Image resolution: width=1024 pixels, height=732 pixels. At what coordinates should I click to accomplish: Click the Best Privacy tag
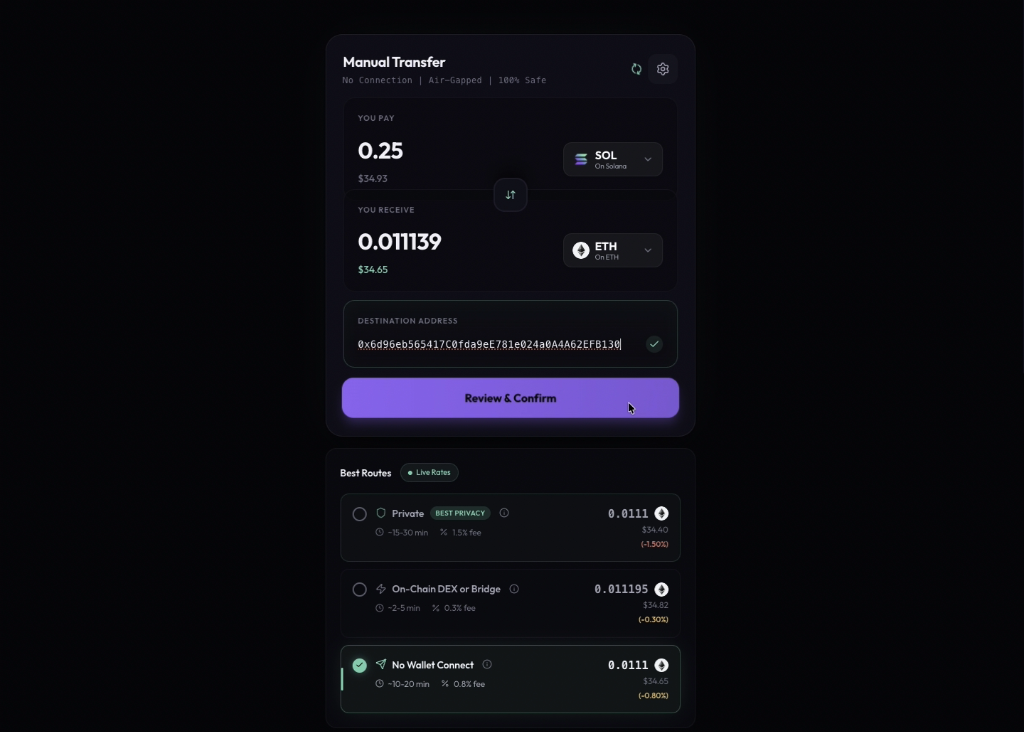click(460, 513)
